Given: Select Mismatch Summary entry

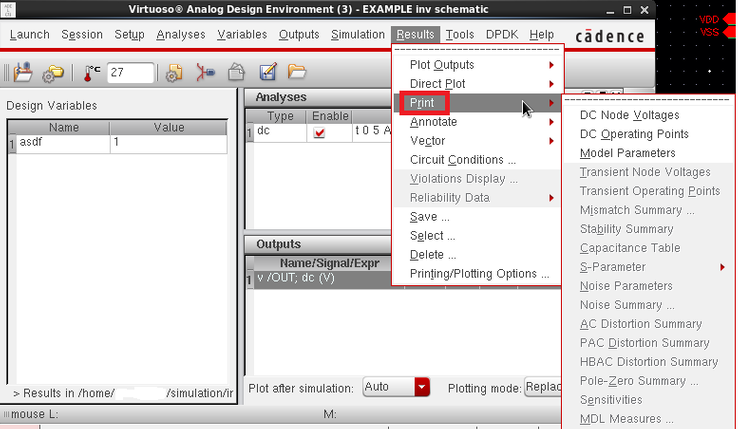Looking at the screenshot, I should [x=637, y=210].
